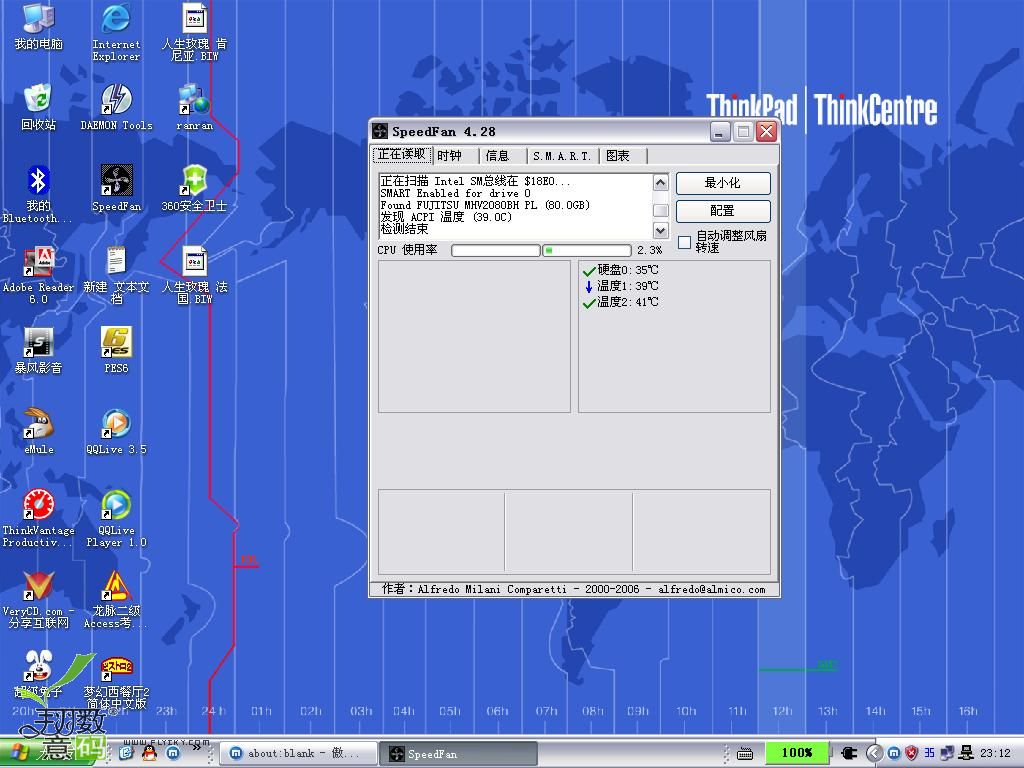This screenshot has height=768, width=1024.
Task: Click log line Found FUJITSU MHV2080BH PL
Action: click(485, 205)
